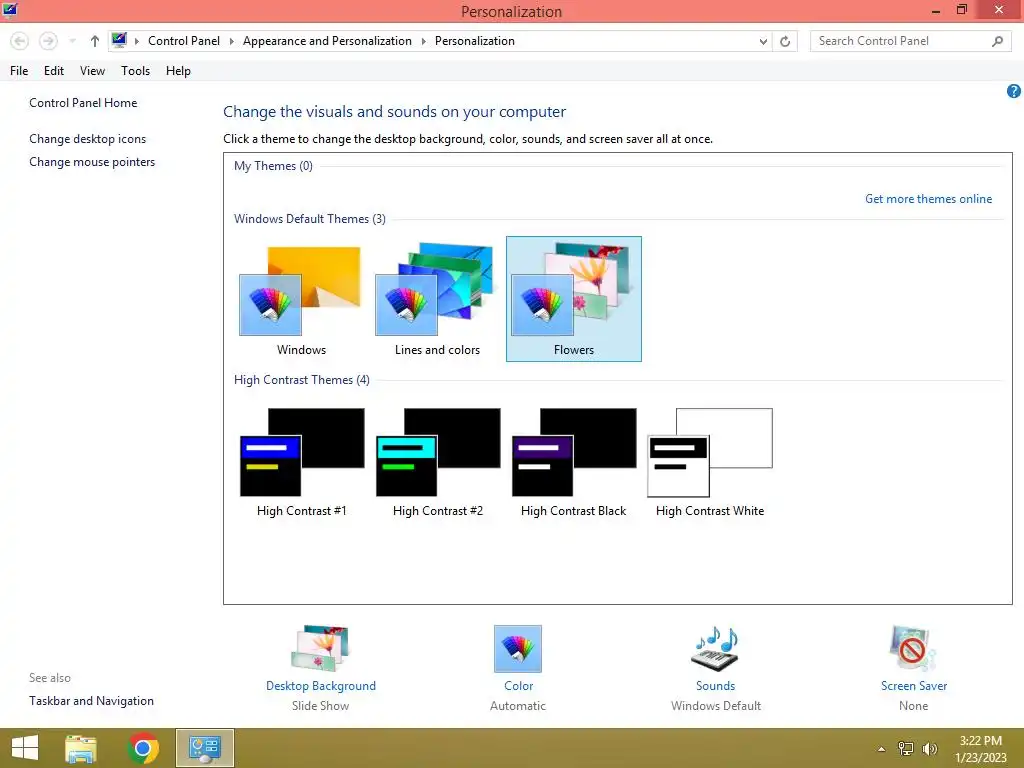Image resolution: width=1024 pixels, height=768 pixels.
Task: Click the window title bar icon
Action: (x=10, y=10)
